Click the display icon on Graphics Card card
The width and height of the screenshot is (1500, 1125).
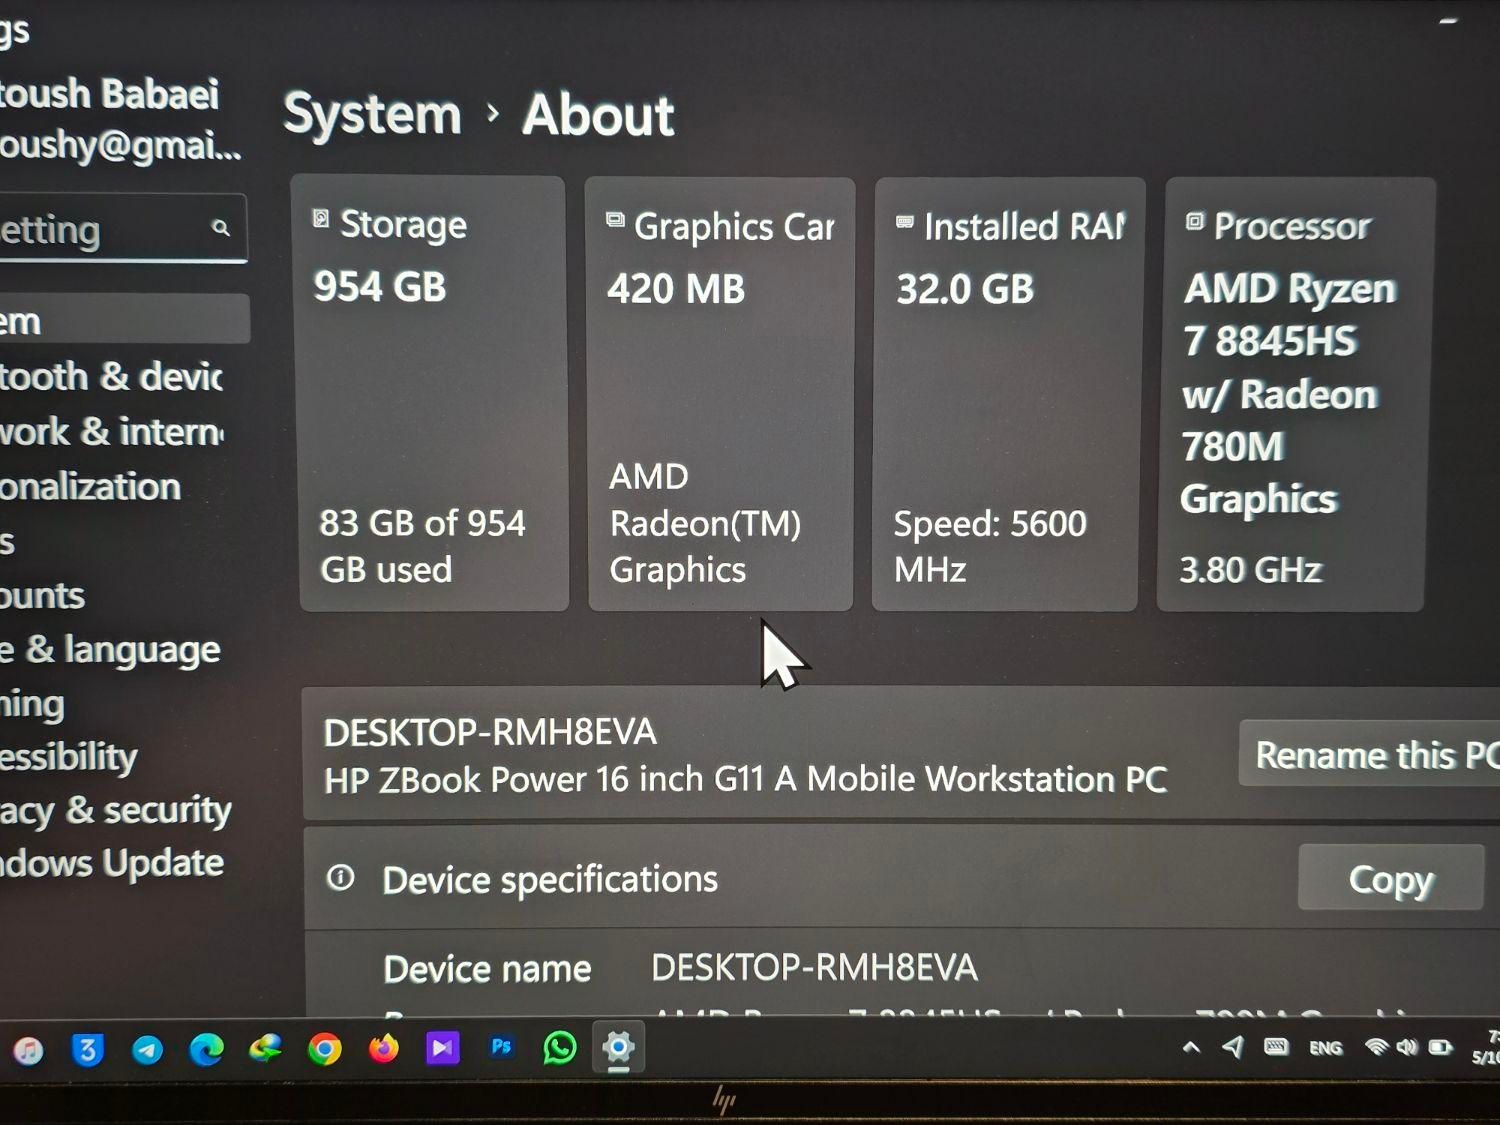615,220
